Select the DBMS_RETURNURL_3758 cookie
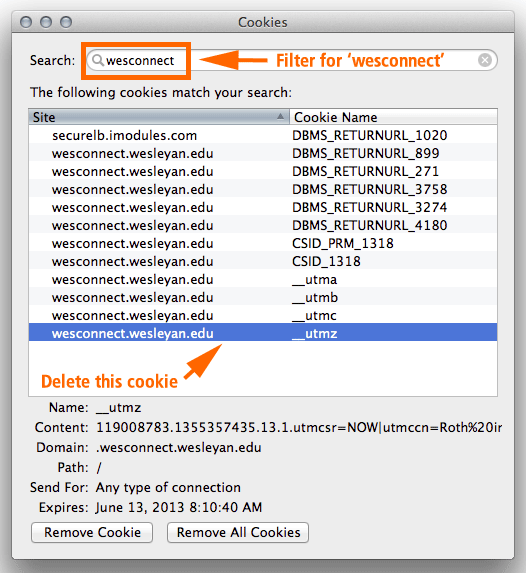The image size is (526, 573). pos(263,189)
